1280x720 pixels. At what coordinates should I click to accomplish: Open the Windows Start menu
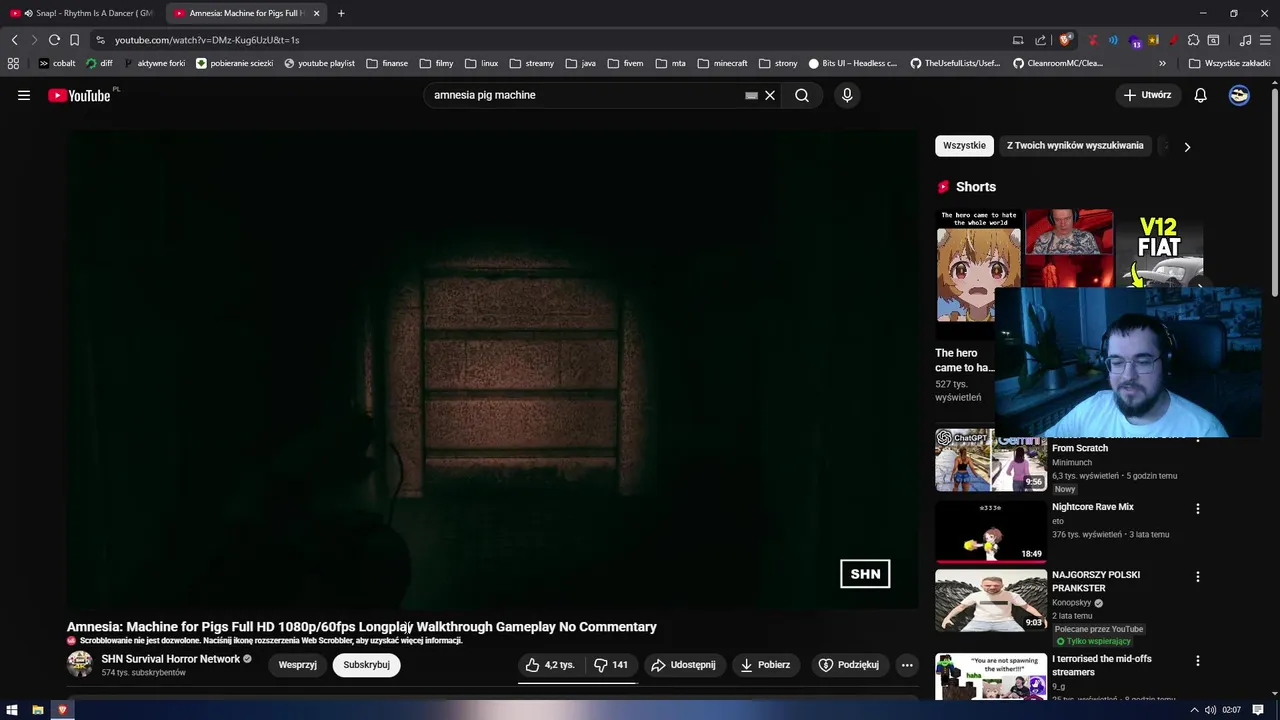[12, 710]
